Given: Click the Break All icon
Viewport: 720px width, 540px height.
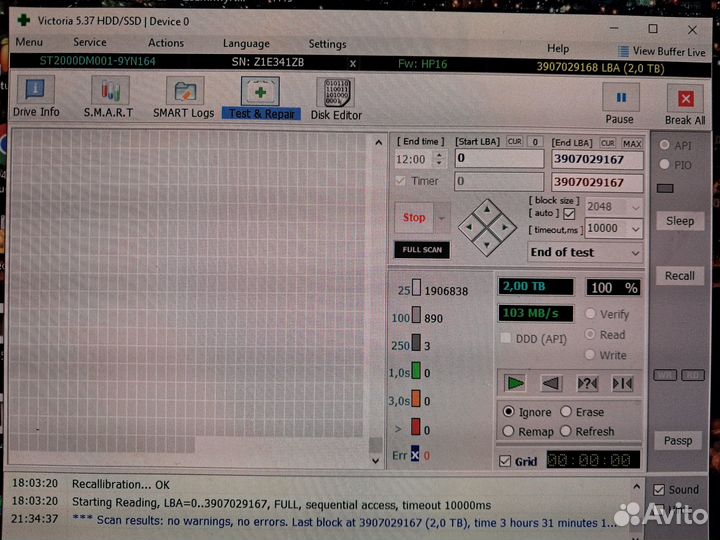Looking at the screenshot, I should 685,100.
